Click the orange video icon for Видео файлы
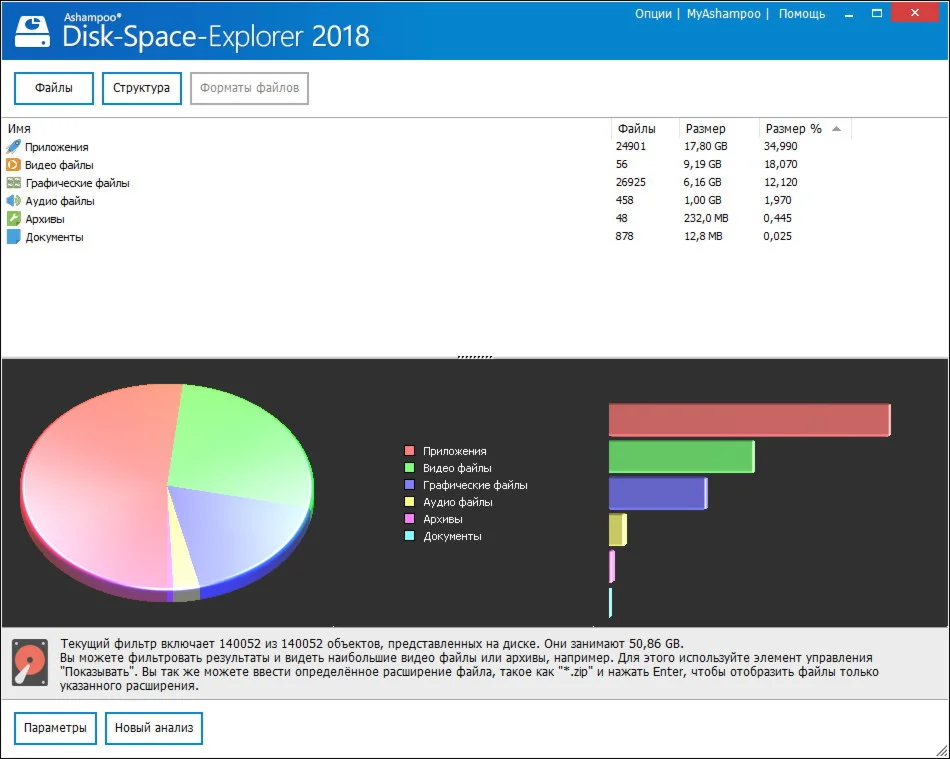This screenshot has width=950, height=759. coord(13,165)
